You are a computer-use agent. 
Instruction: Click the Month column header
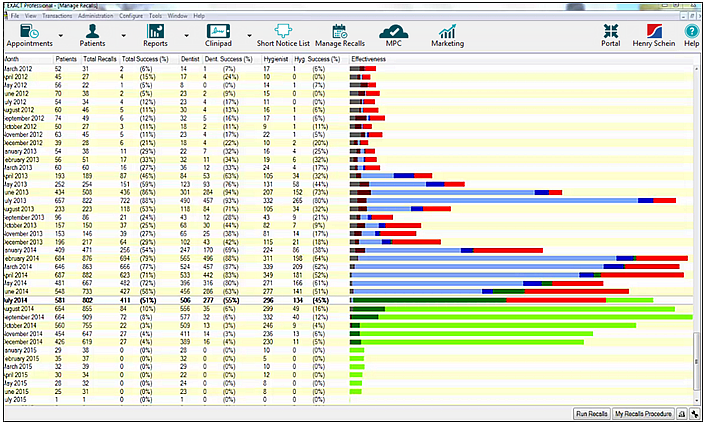tap(11, 59)
